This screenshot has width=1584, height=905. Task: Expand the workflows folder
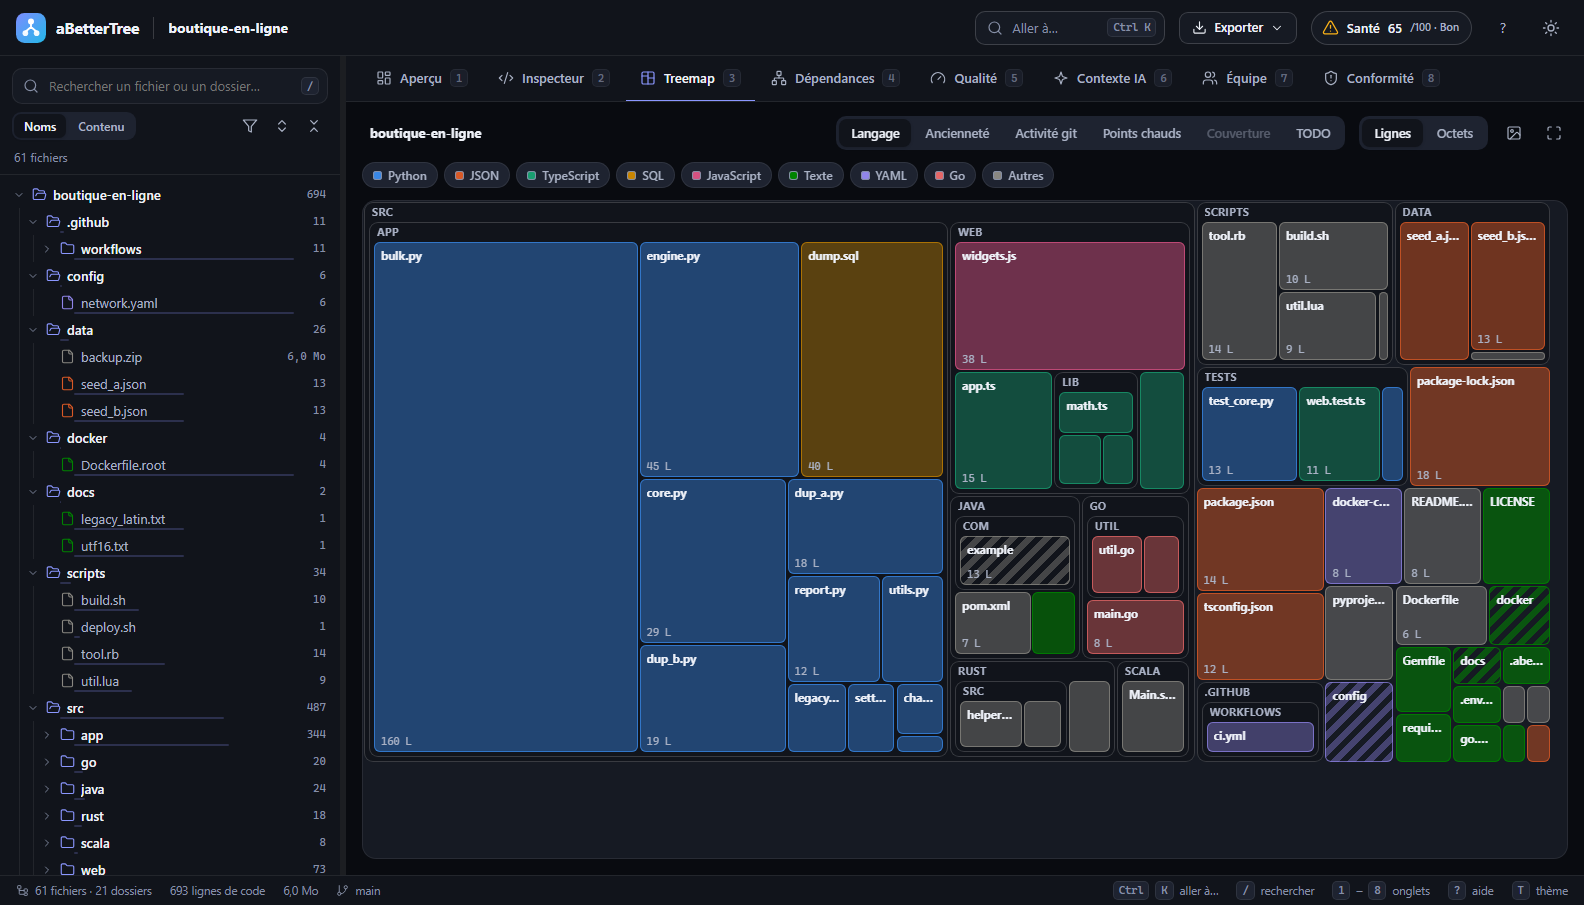47,249
